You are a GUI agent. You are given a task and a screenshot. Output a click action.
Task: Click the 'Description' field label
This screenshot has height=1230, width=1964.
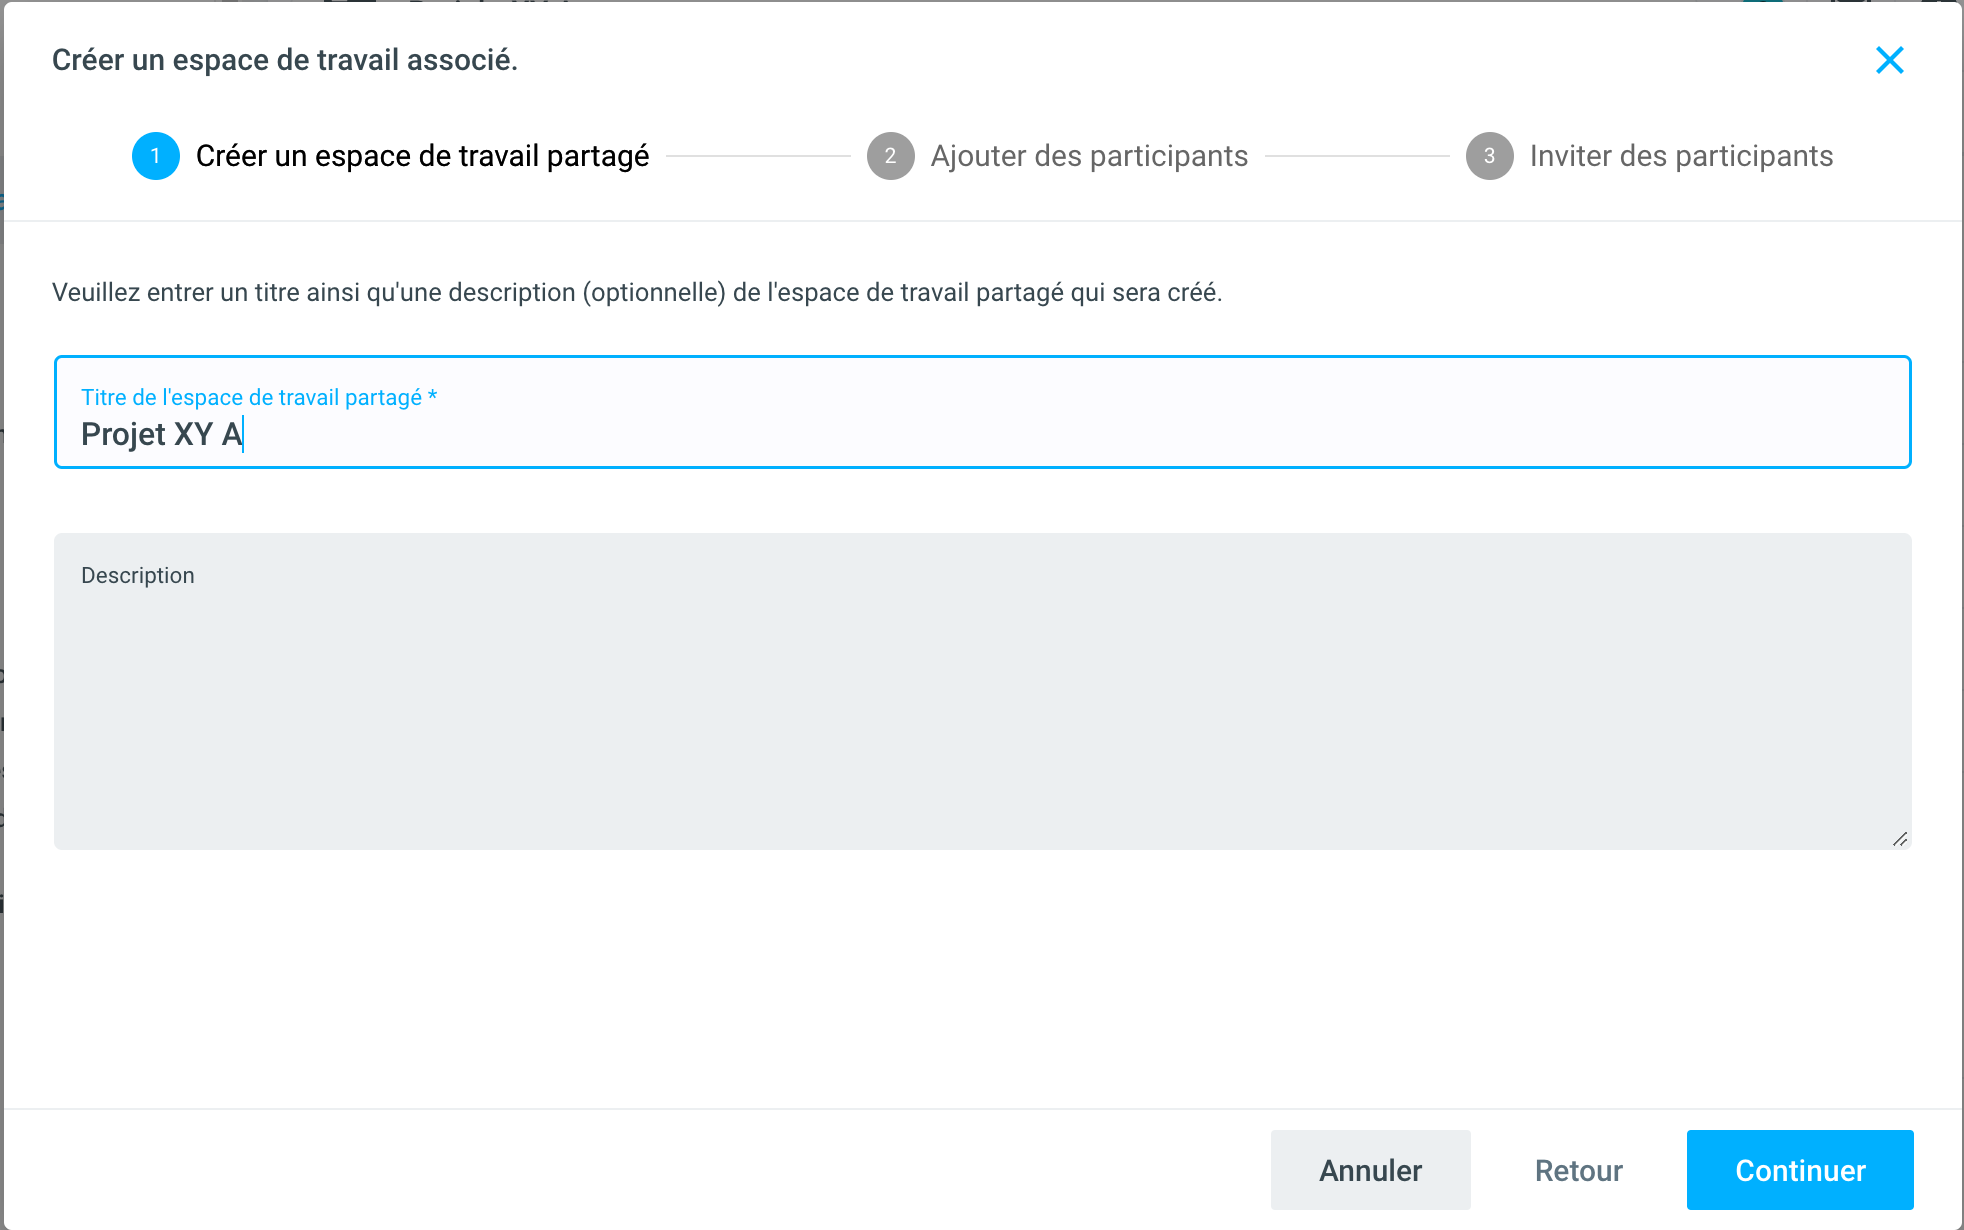[138, 575]
